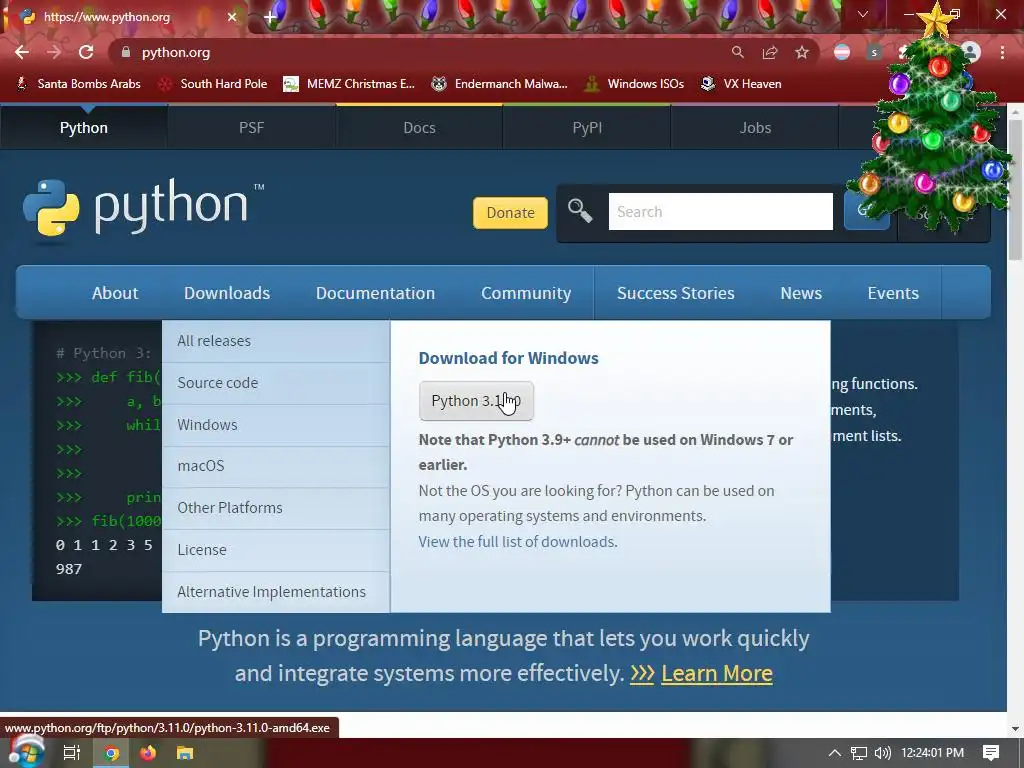Click the site search magnifier icon

(x=580, y=212)
